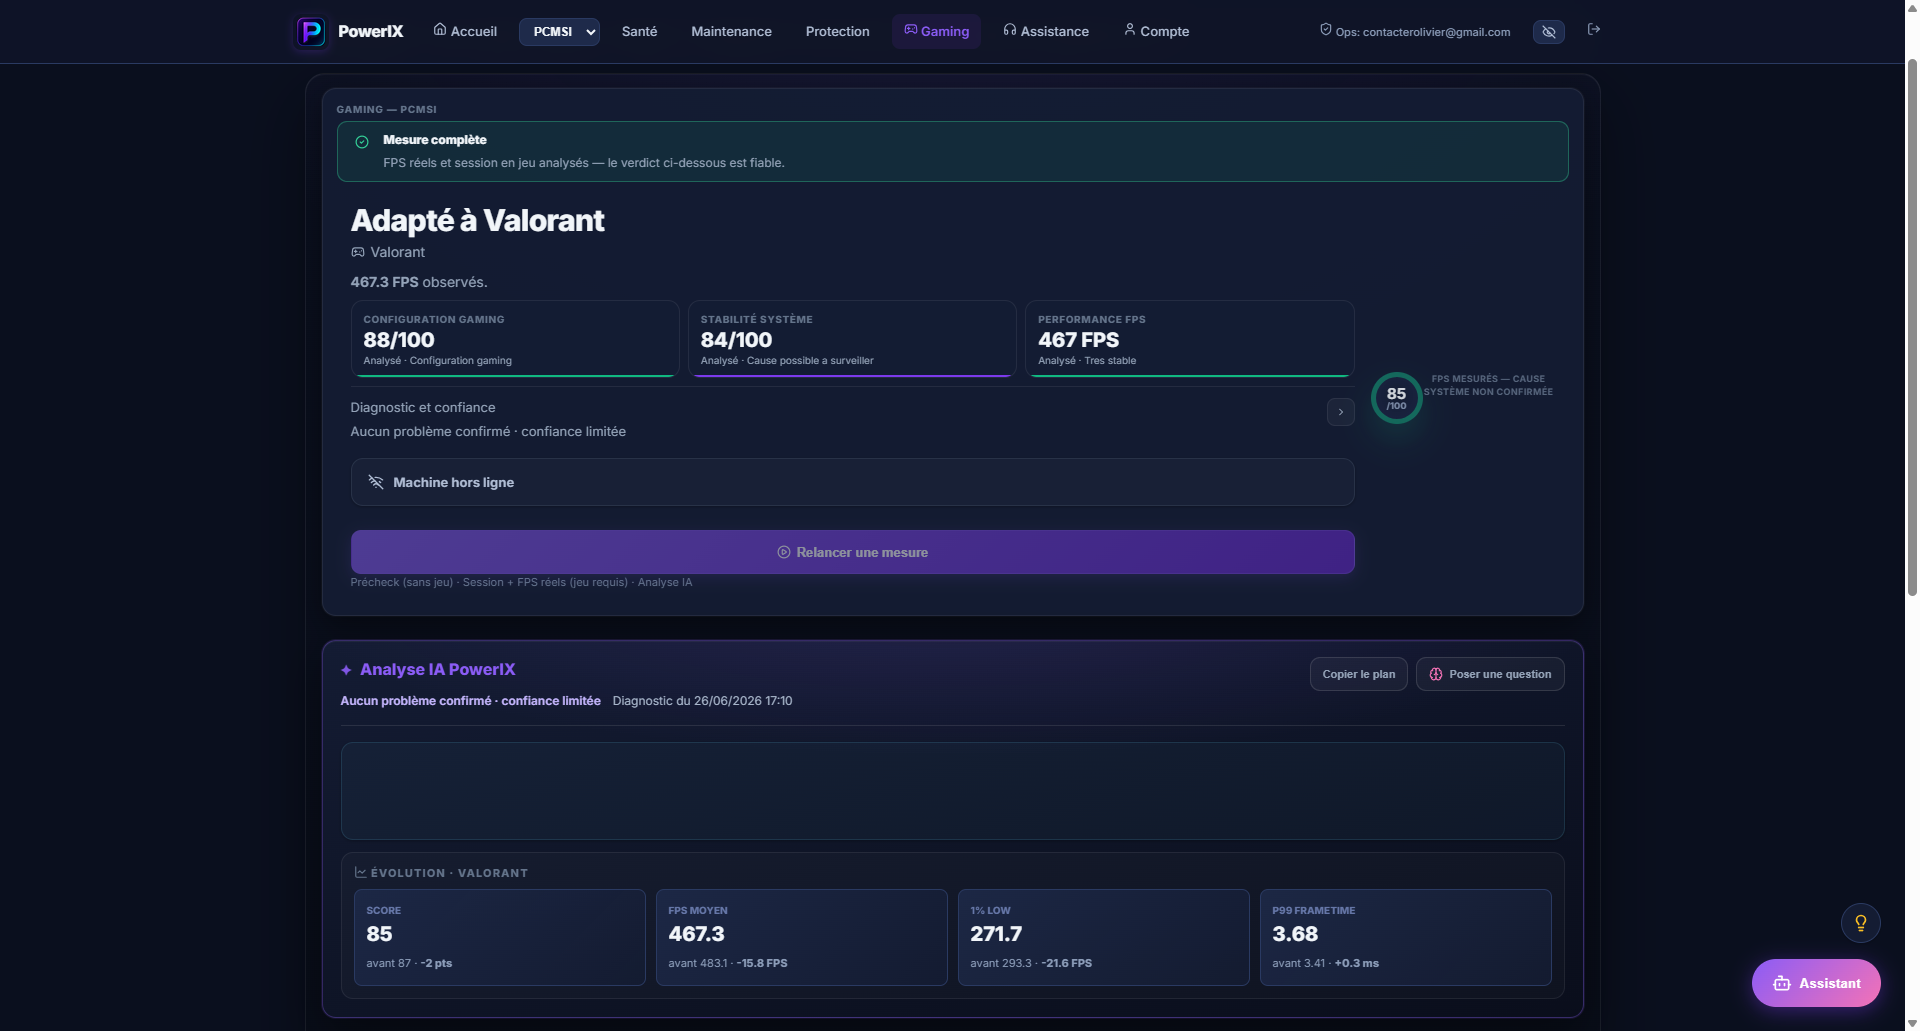1920x1031 pixels.
Task: Click the '467.3 FPS observés' text
Action: pyautogui.click(x=419, y=282)
